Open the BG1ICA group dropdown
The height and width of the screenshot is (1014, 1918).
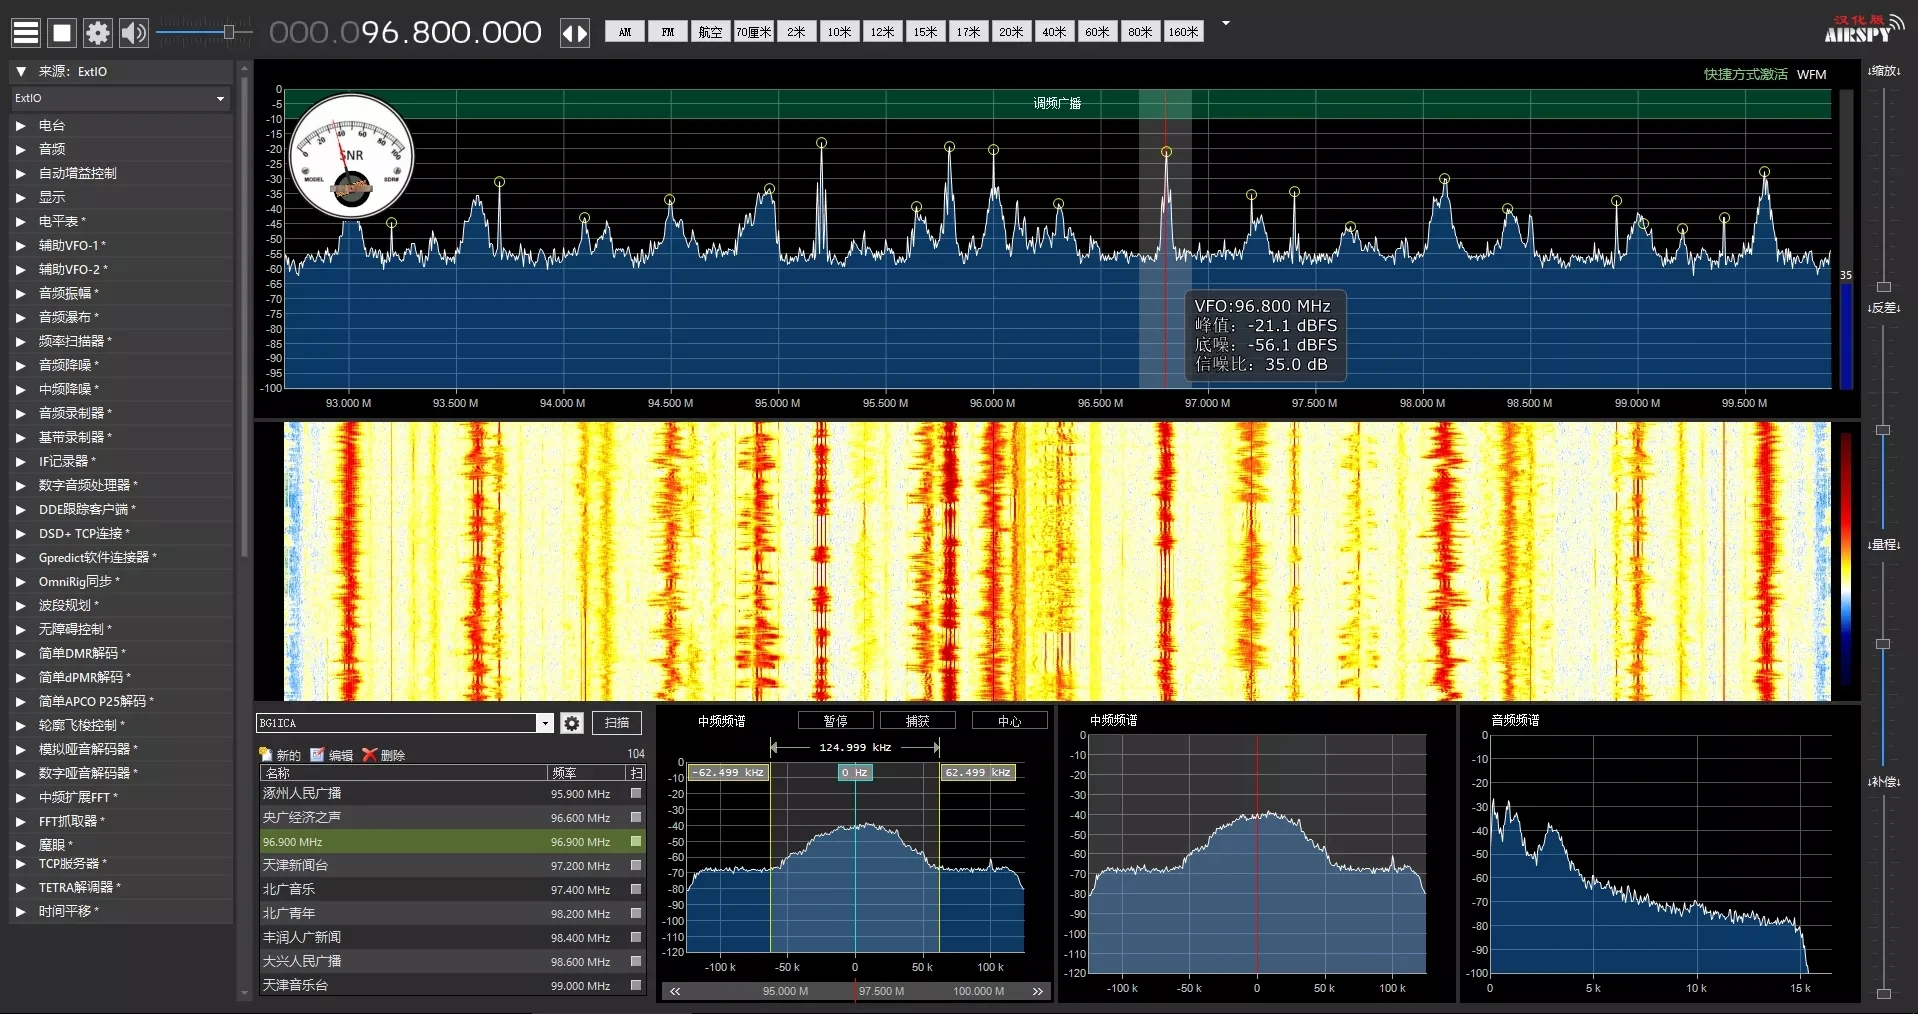click(x=543, y=723)
